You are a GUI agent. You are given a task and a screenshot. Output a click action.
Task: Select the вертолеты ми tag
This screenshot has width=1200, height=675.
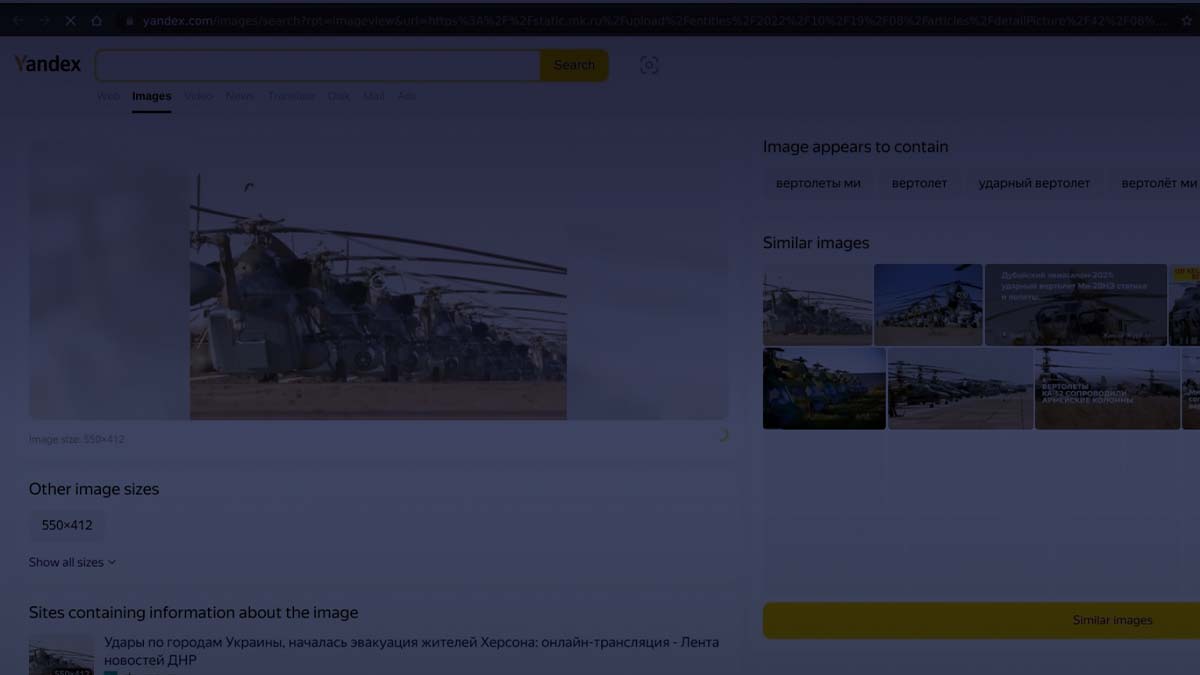click(x=818, y=183)
